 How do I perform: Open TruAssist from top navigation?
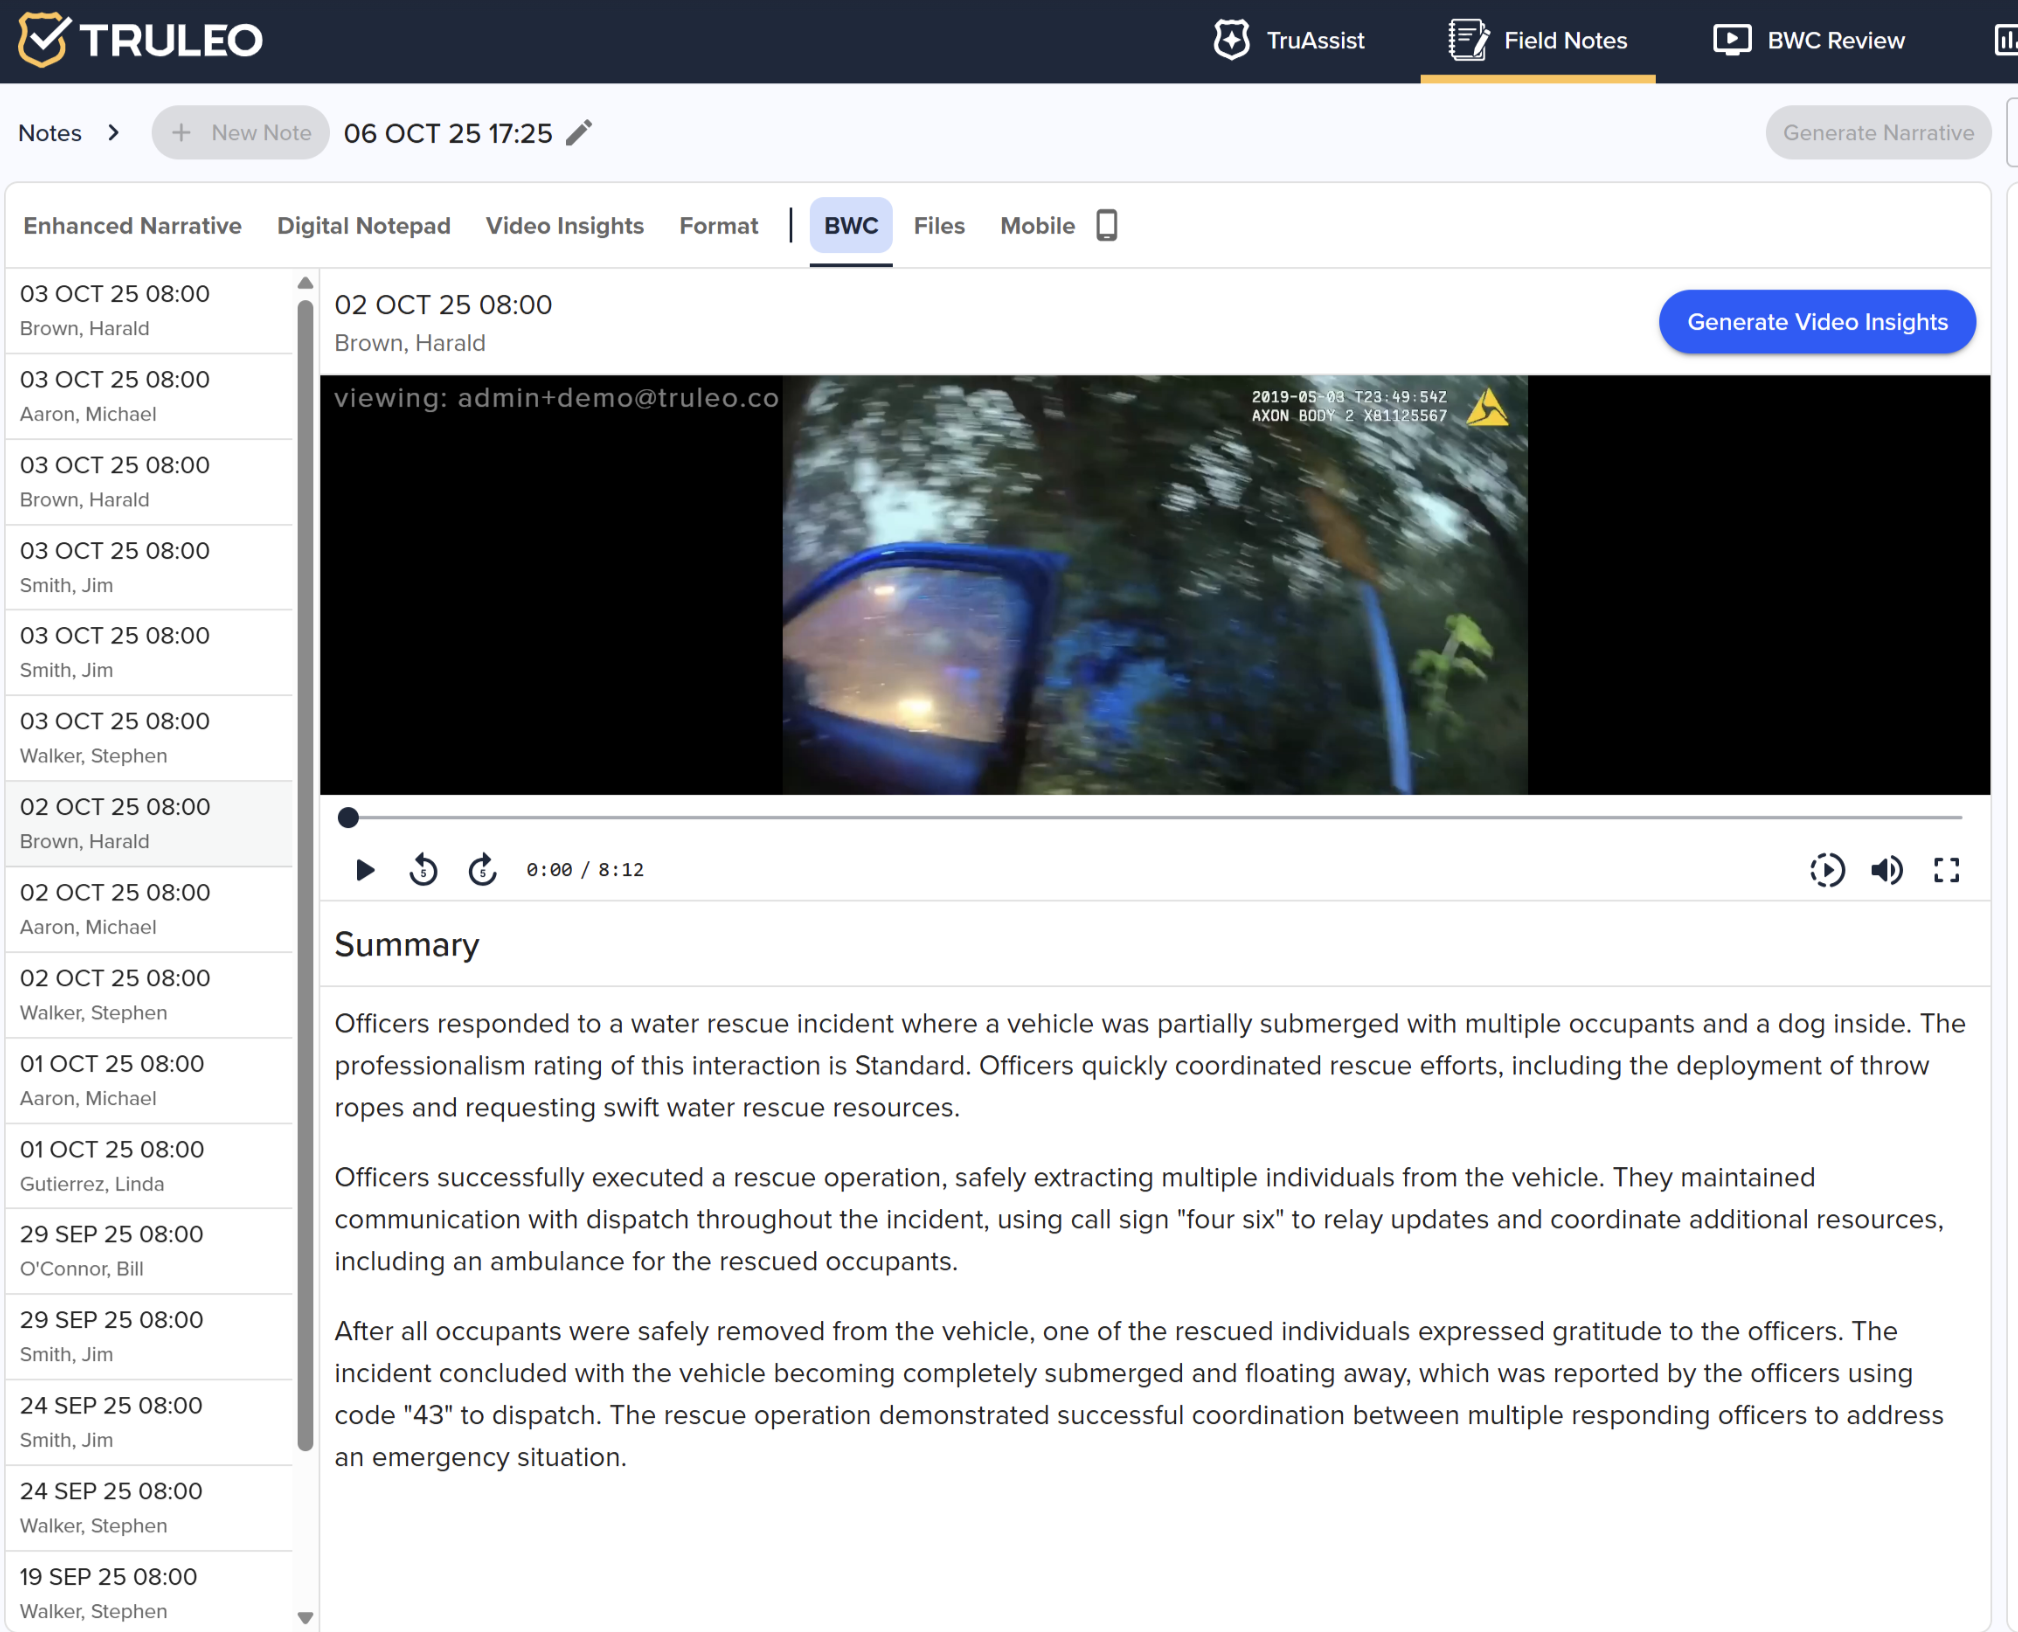pos(1289,41)
